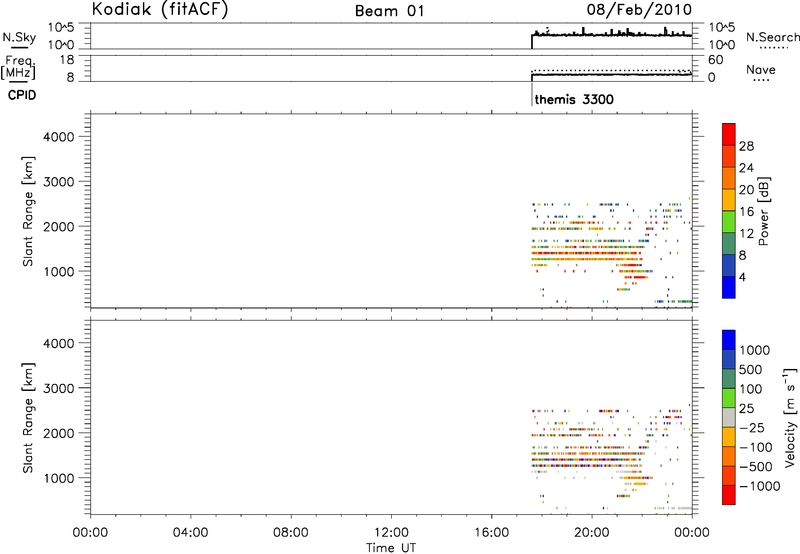Click the 'CPID' row label

tap(22, 95)
